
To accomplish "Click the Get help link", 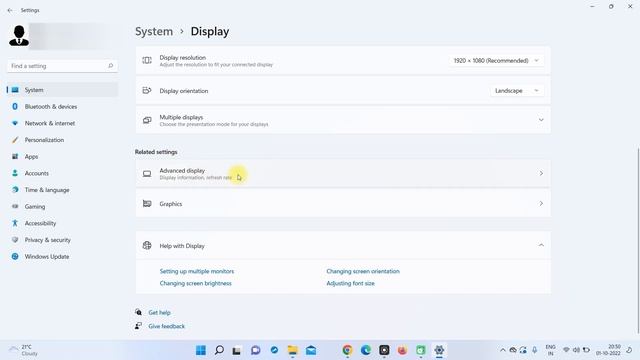I will pos(159,312).
